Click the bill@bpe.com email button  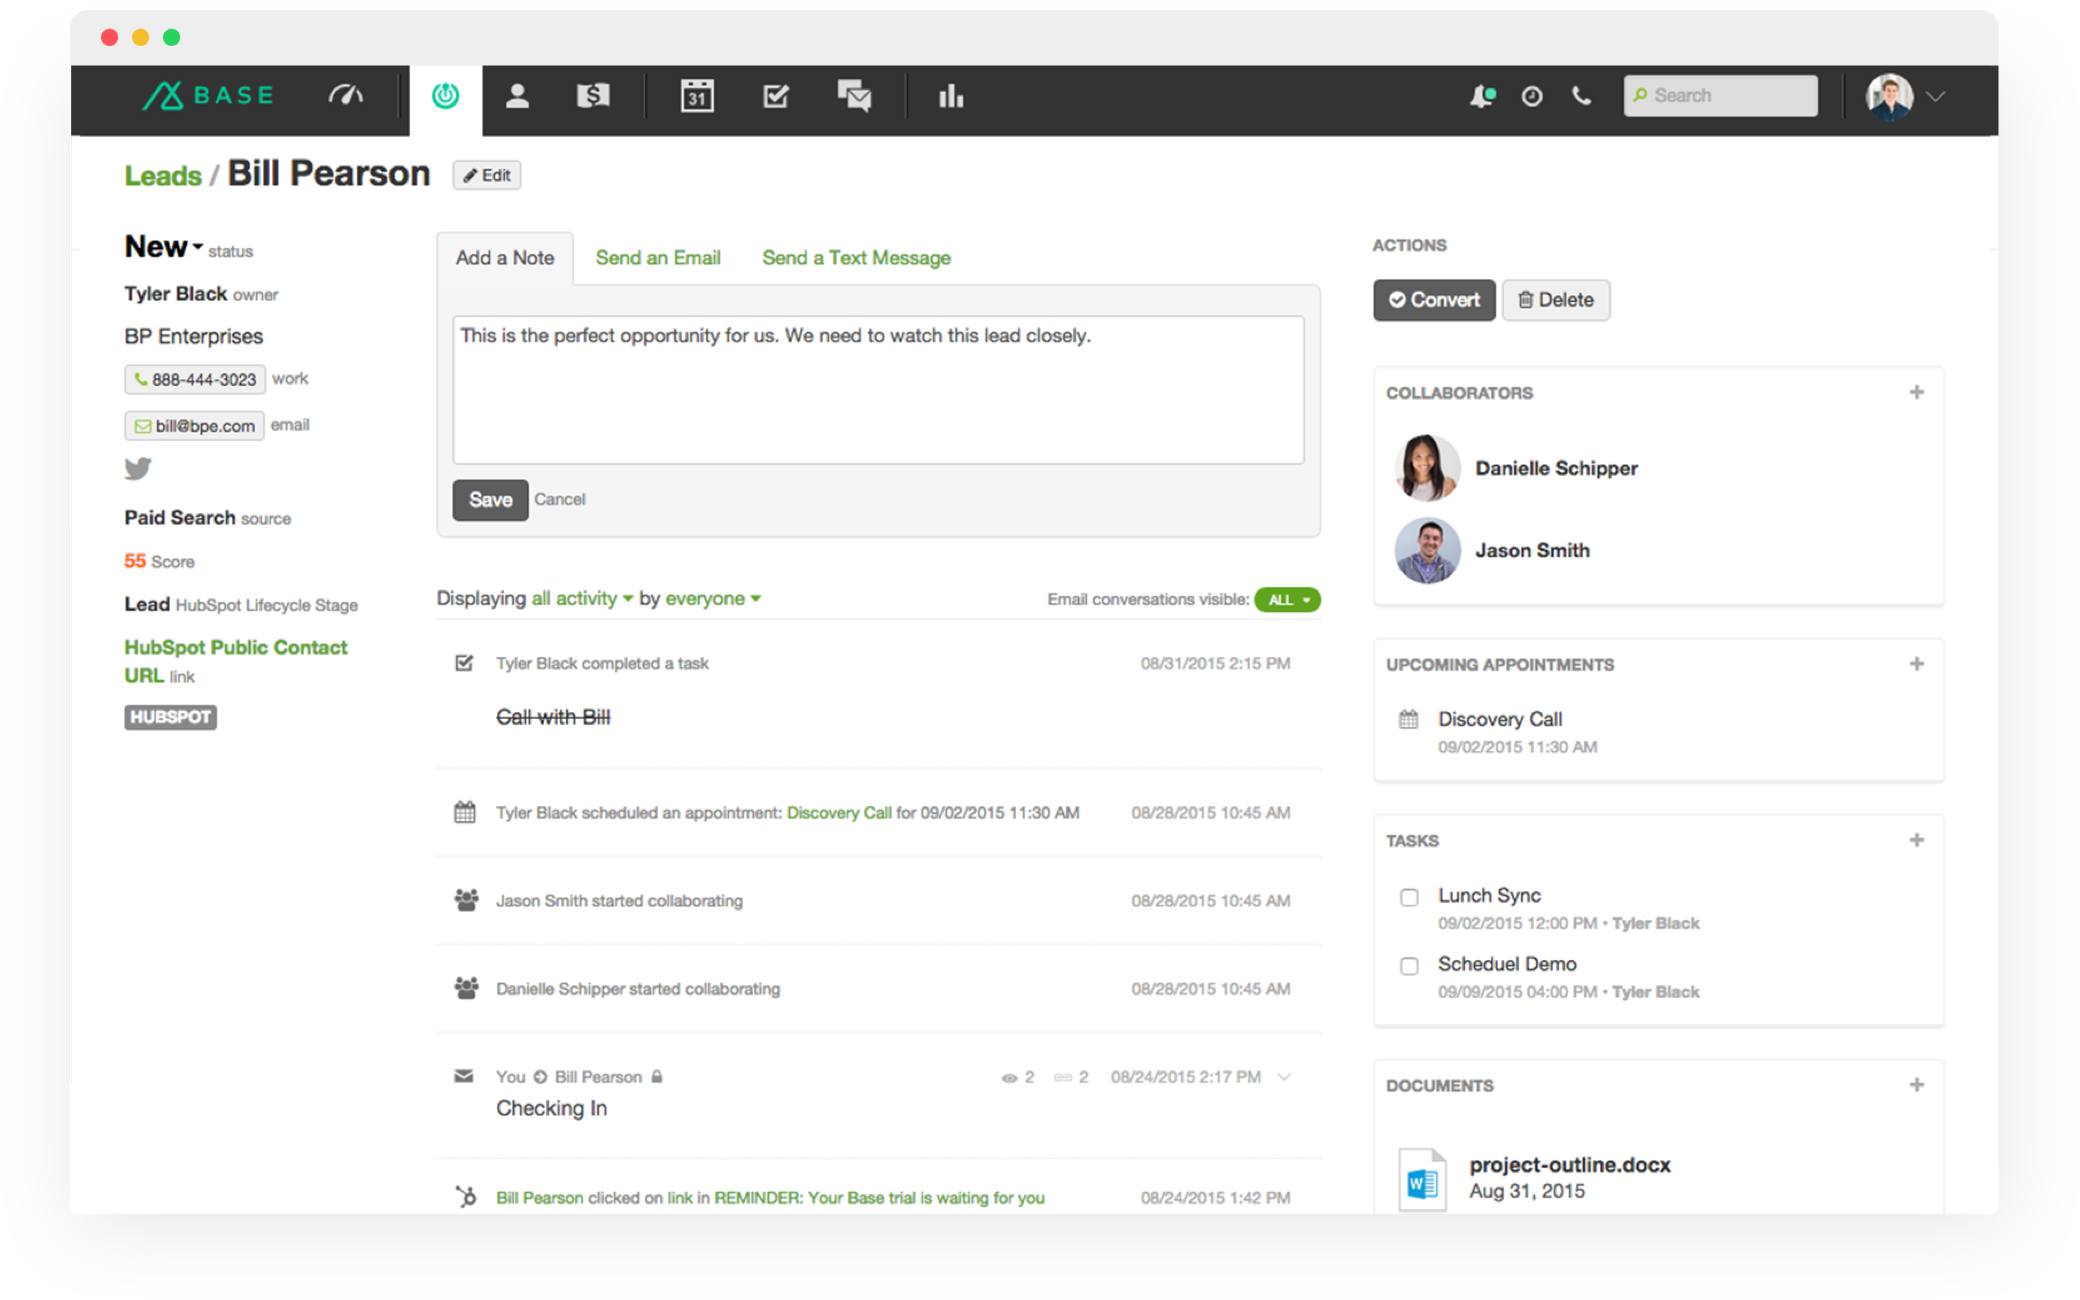[x=194, y=426]
